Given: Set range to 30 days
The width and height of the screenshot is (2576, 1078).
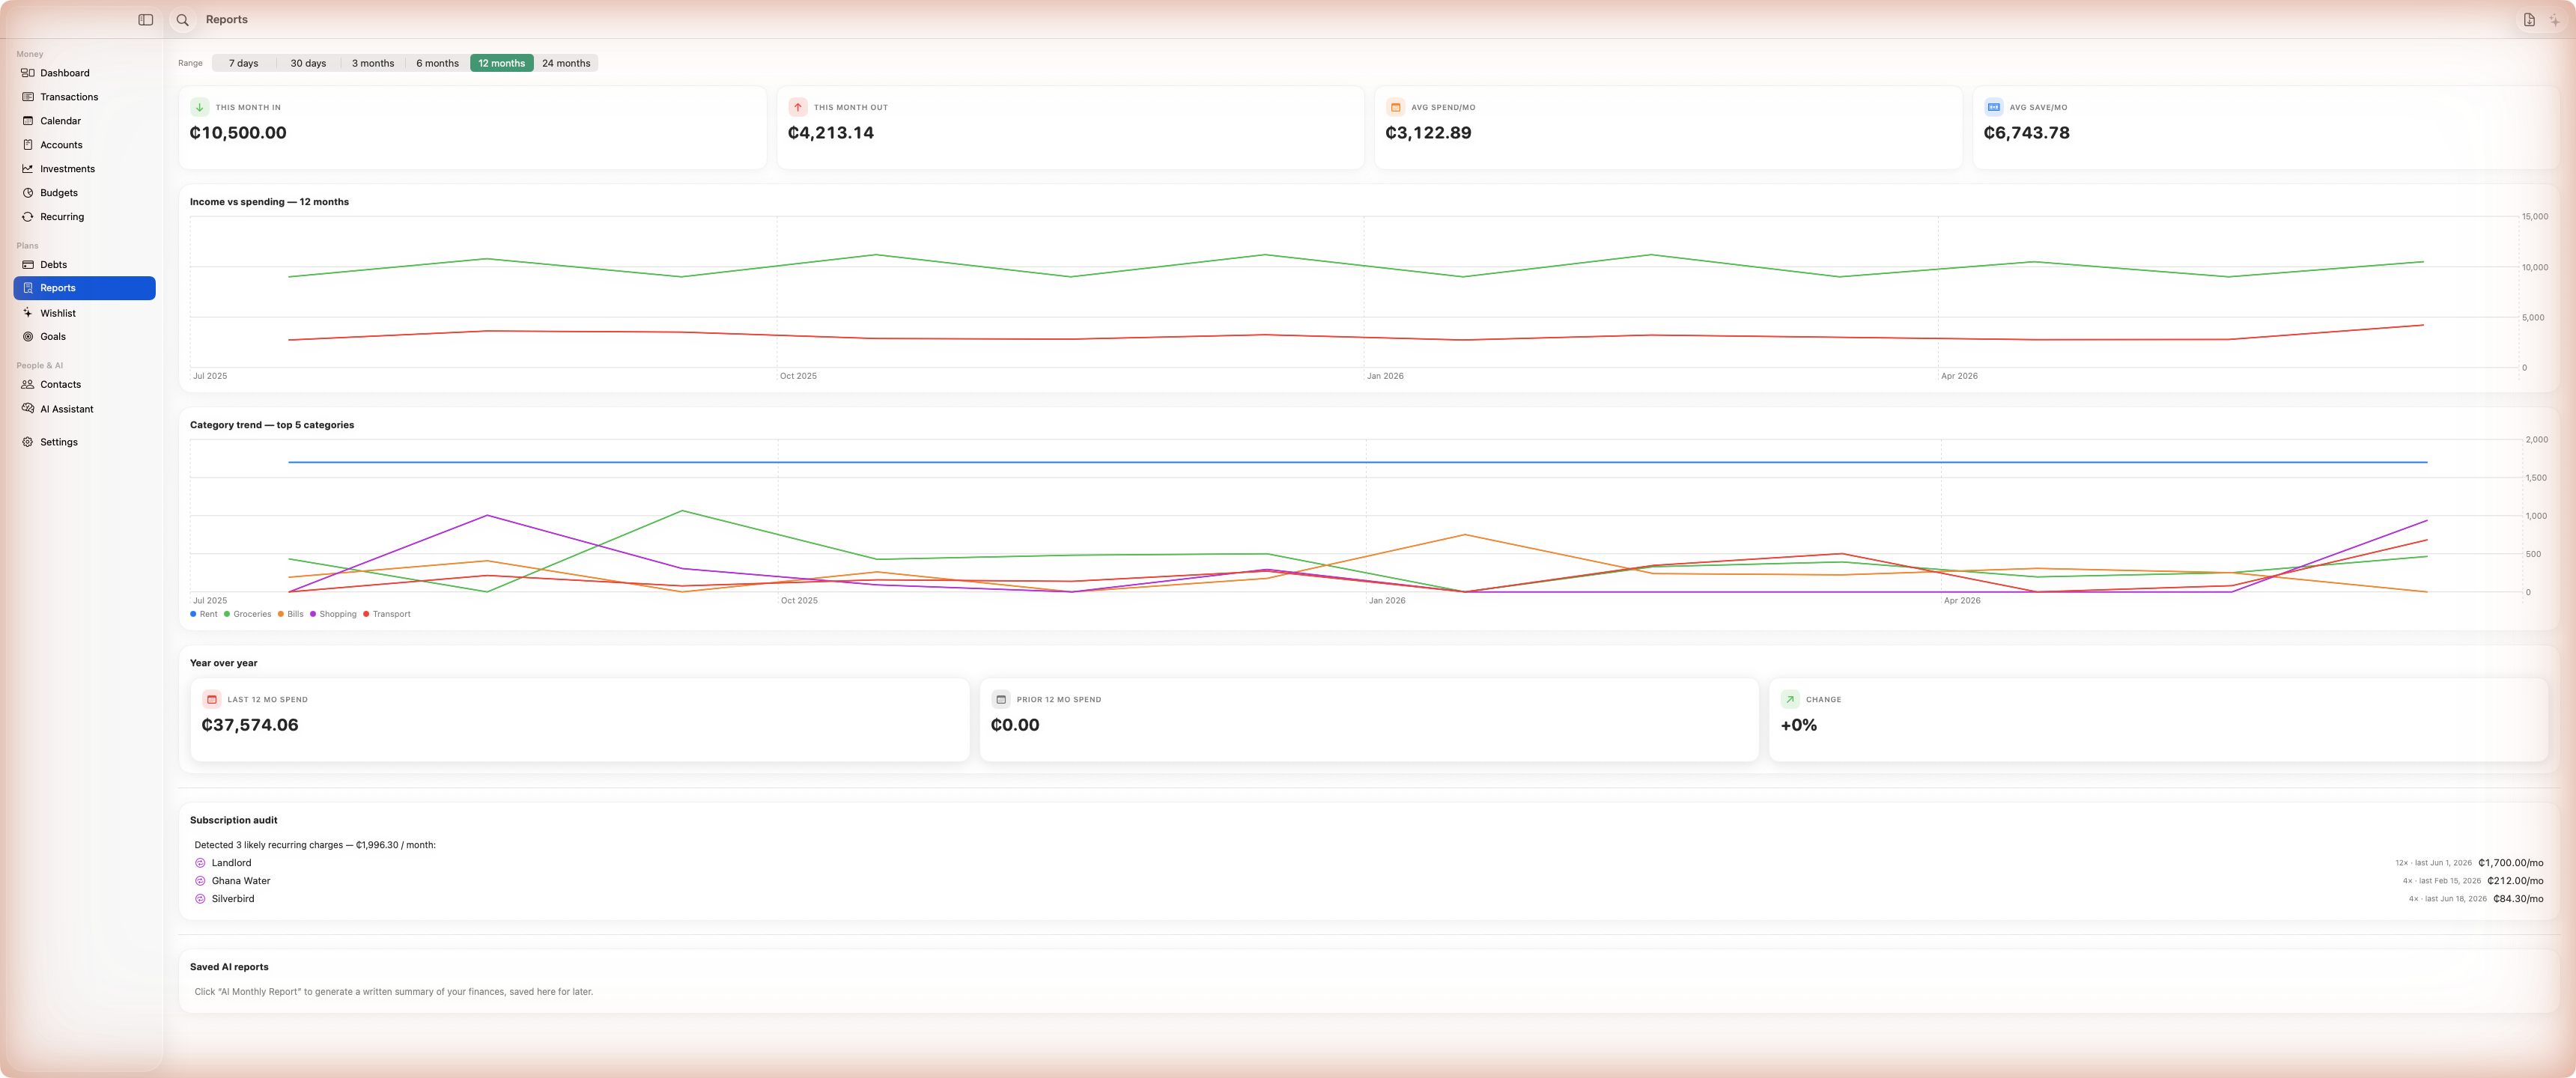Looking at the screenshot, I should 308,63.
